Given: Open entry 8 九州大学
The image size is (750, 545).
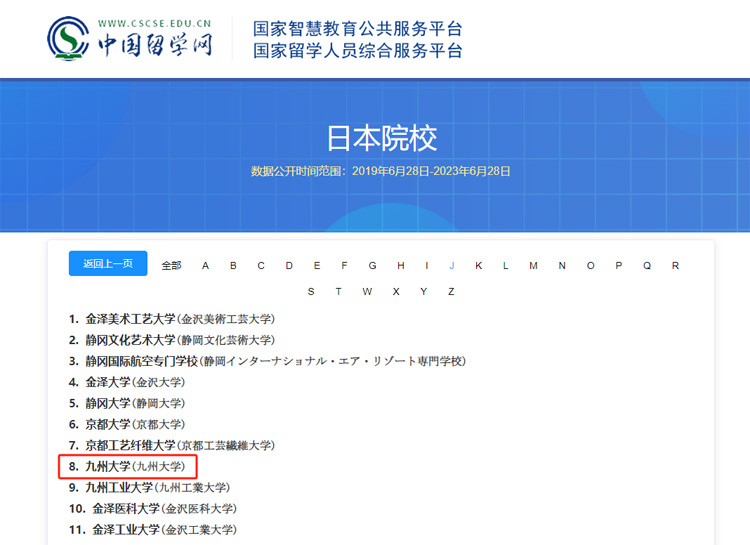Looking at the screenshot, I should 127,467.
